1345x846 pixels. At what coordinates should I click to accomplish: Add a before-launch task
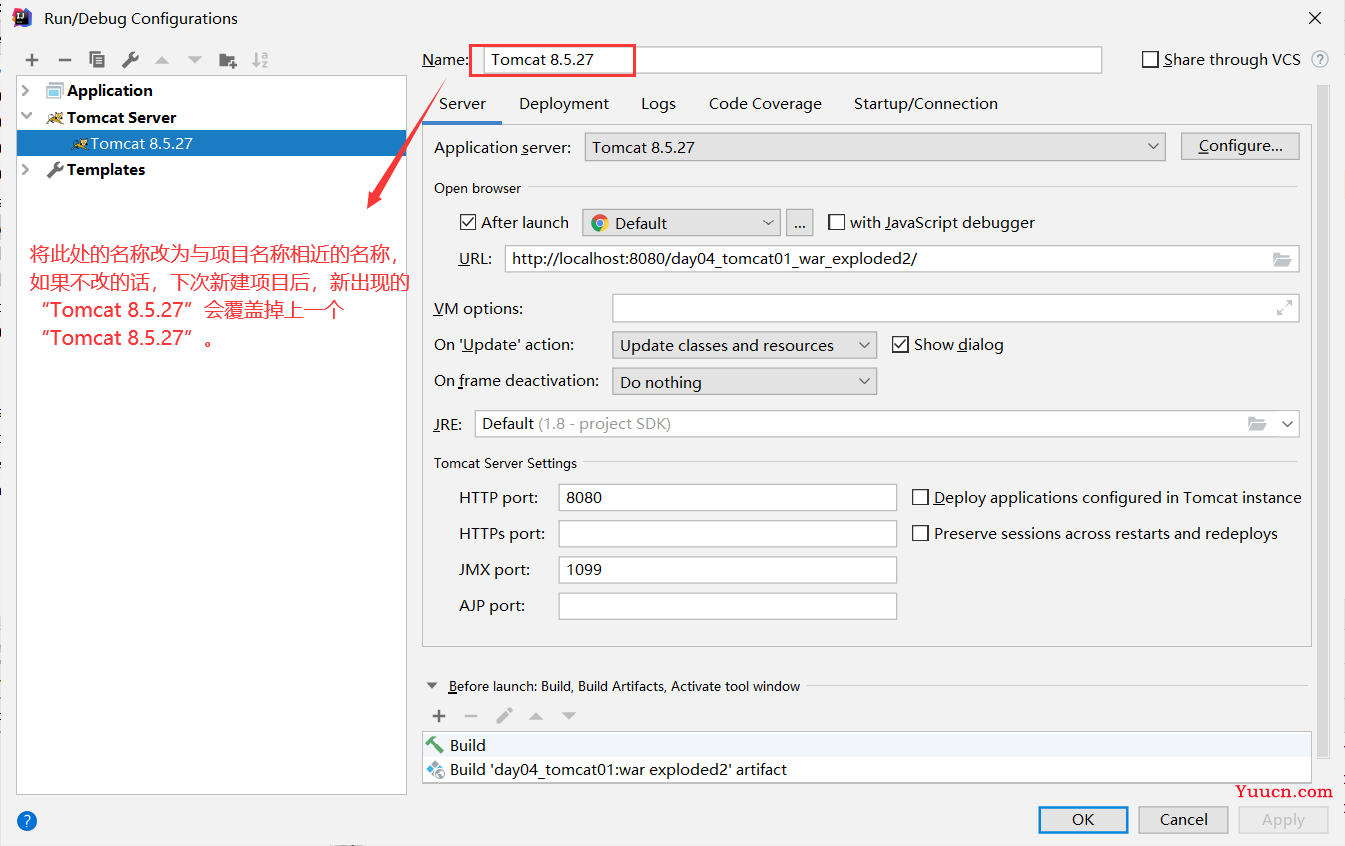click(x=438, y=716)
